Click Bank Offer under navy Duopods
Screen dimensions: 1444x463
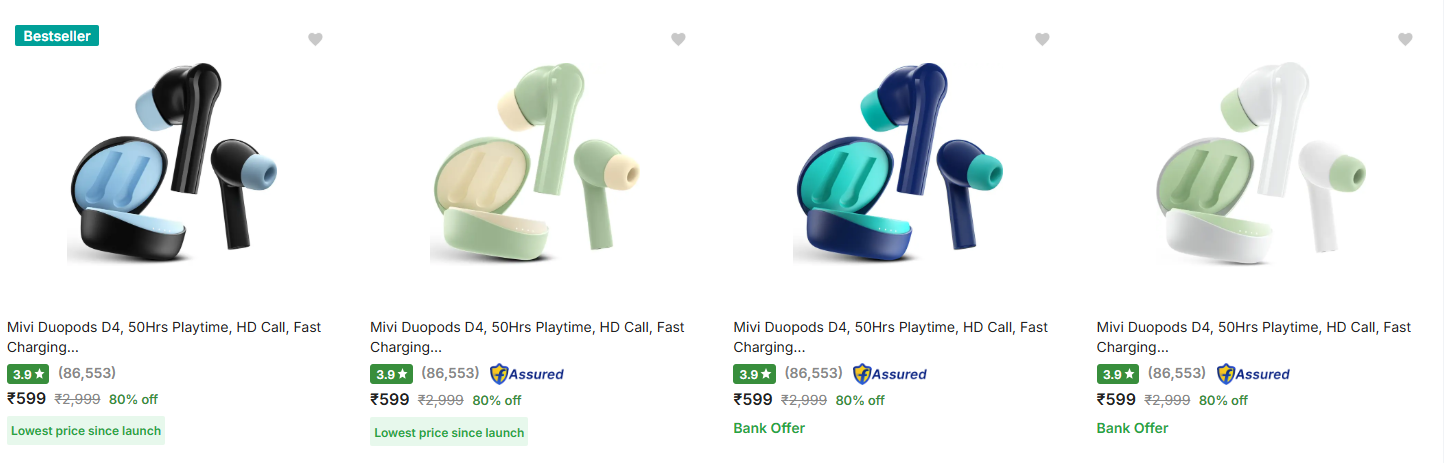(769, 428)
